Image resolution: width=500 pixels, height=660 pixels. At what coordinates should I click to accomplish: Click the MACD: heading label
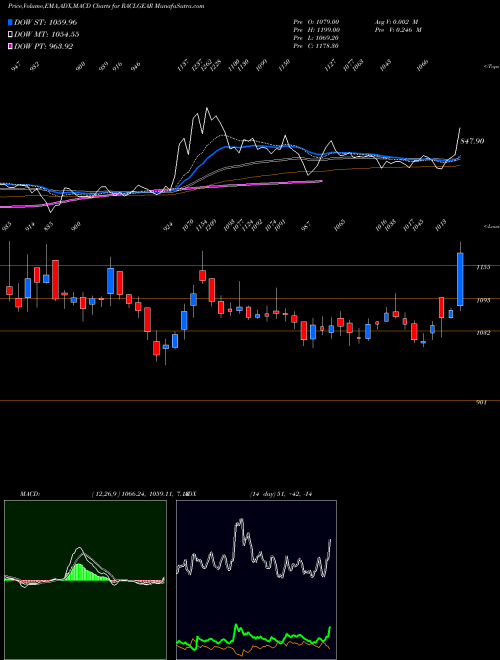pos(29,494)
